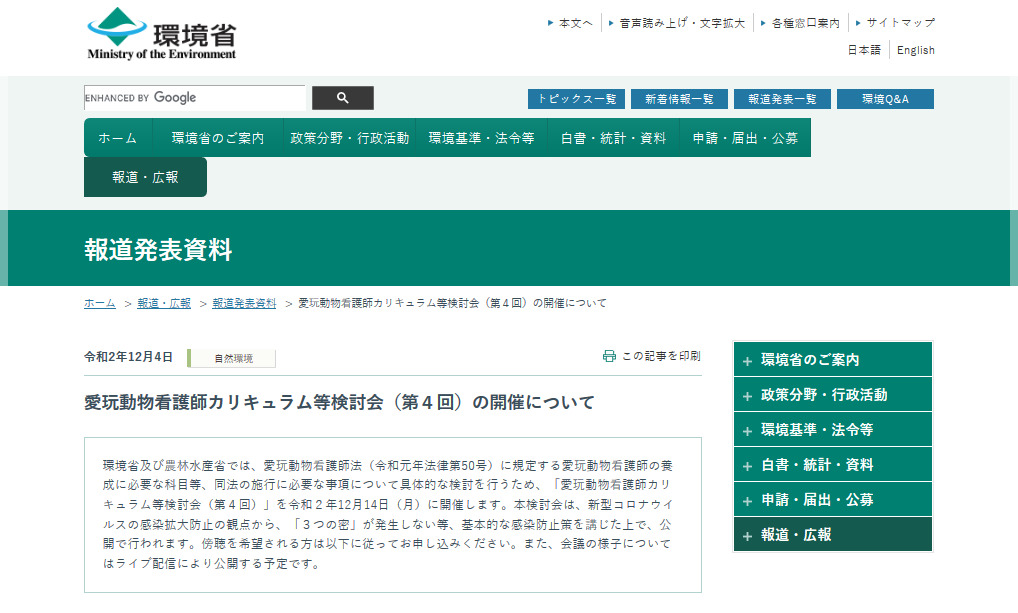Click the printer icon beside この記事を印刷
The height and width of the screenshot is (613, 1018).
609,355
